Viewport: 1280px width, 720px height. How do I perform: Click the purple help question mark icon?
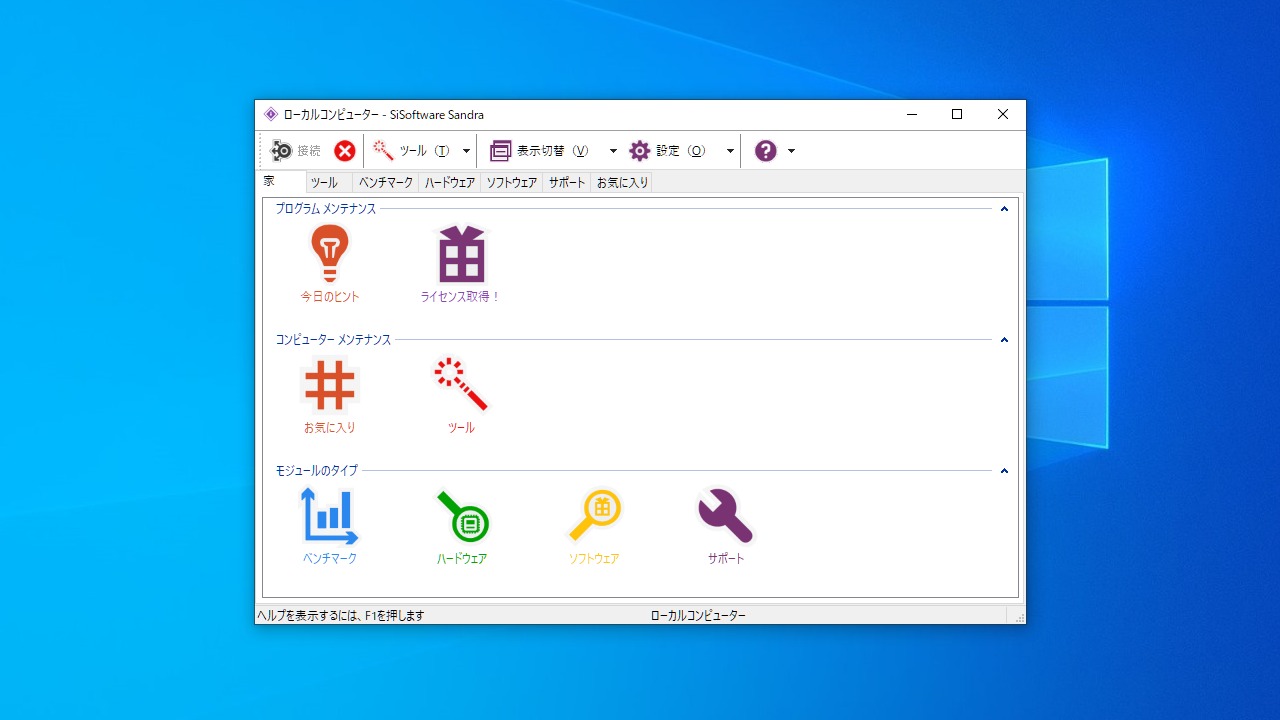point(766,151)
